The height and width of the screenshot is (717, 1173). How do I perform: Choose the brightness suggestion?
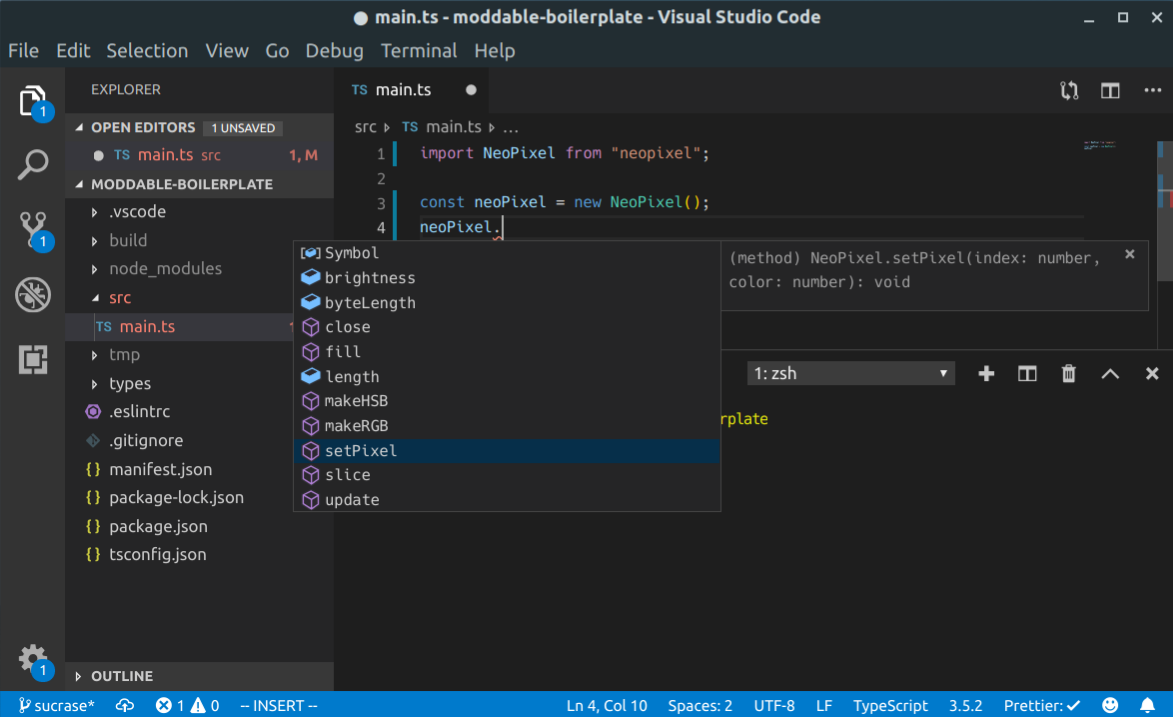(x=507, y=278)
